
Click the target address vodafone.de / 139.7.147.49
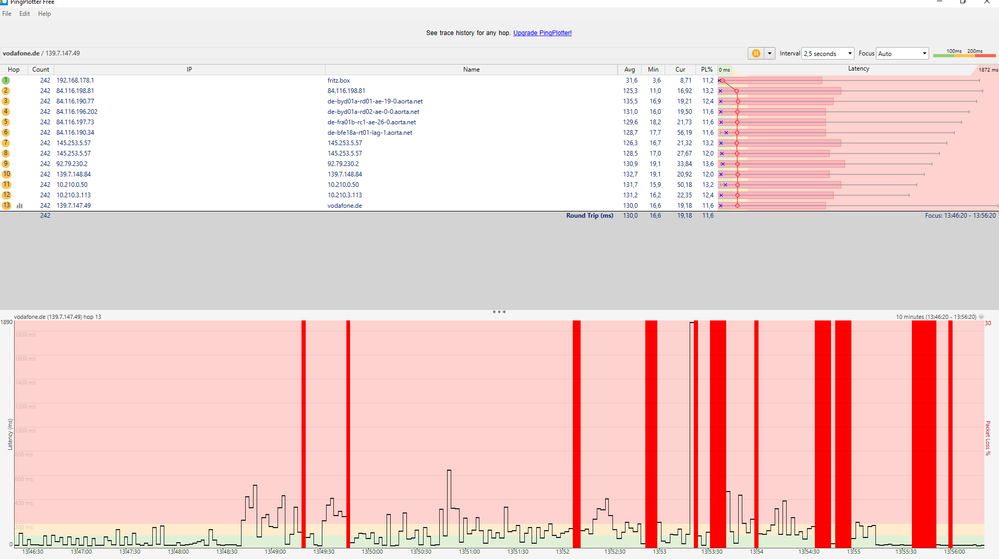click(41, 54)
